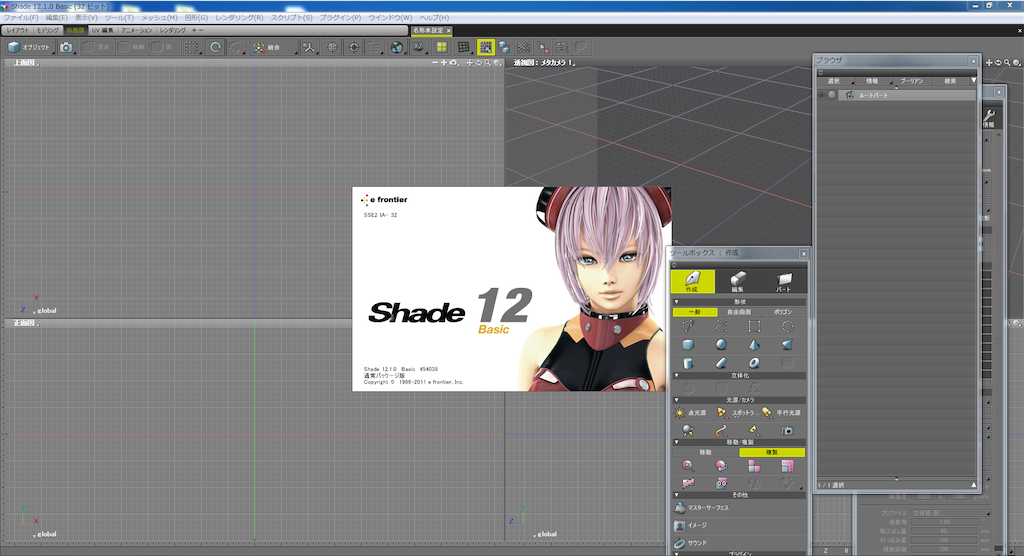Open the 表示(V) menu
This screenshot has width=1024, height=556.
click(x=86, y=18)
